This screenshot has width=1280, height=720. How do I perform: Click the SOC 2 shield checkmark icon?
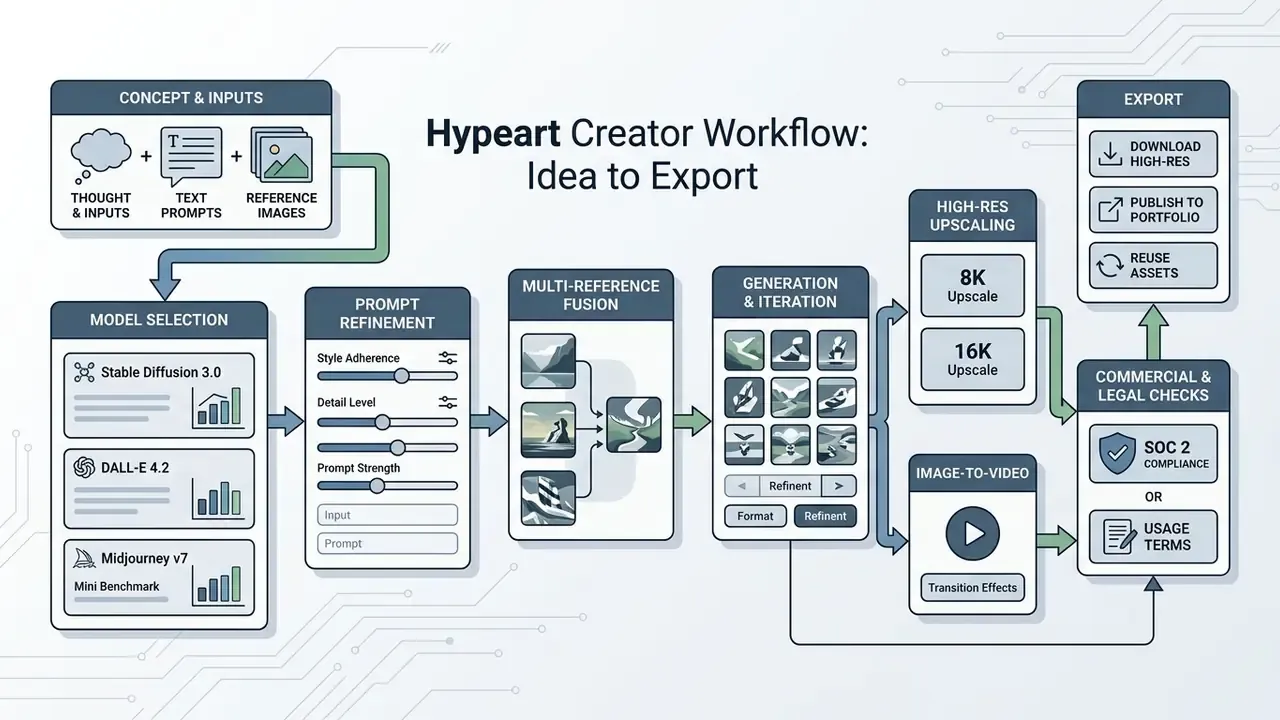(x=1116, y=455)
